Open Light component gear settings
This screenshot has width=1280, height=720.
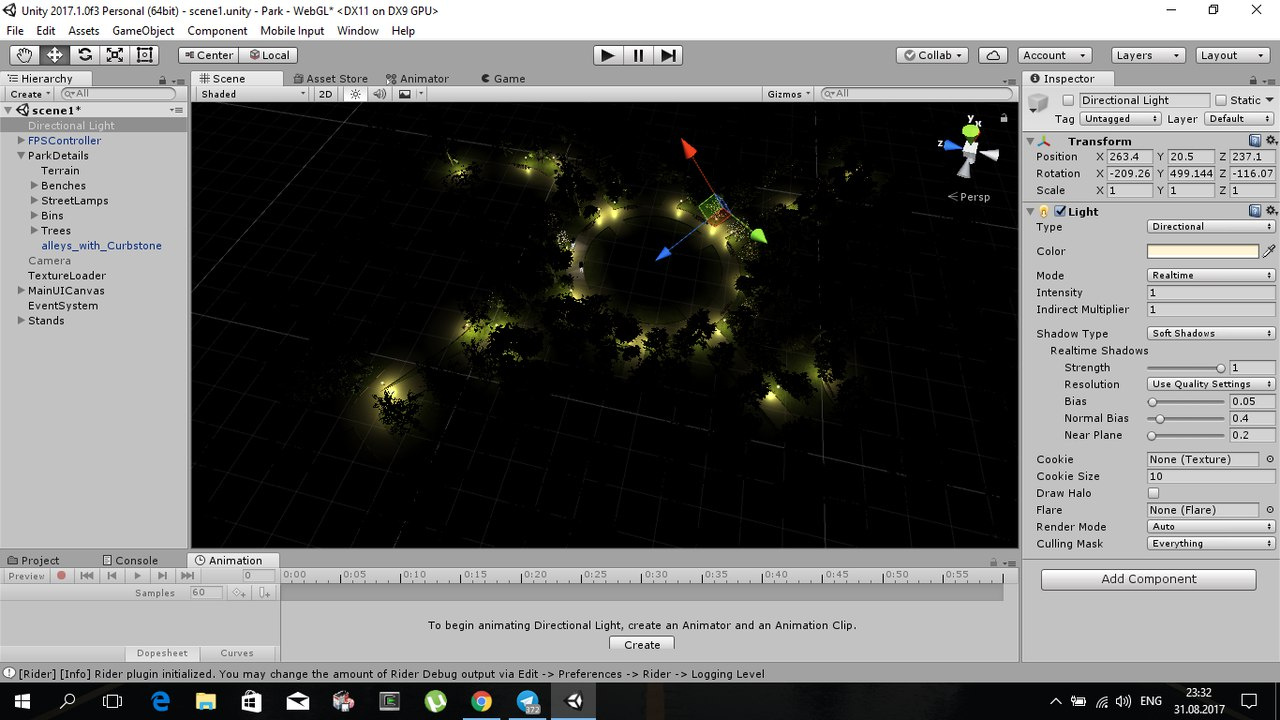(x=1271, y=211)
